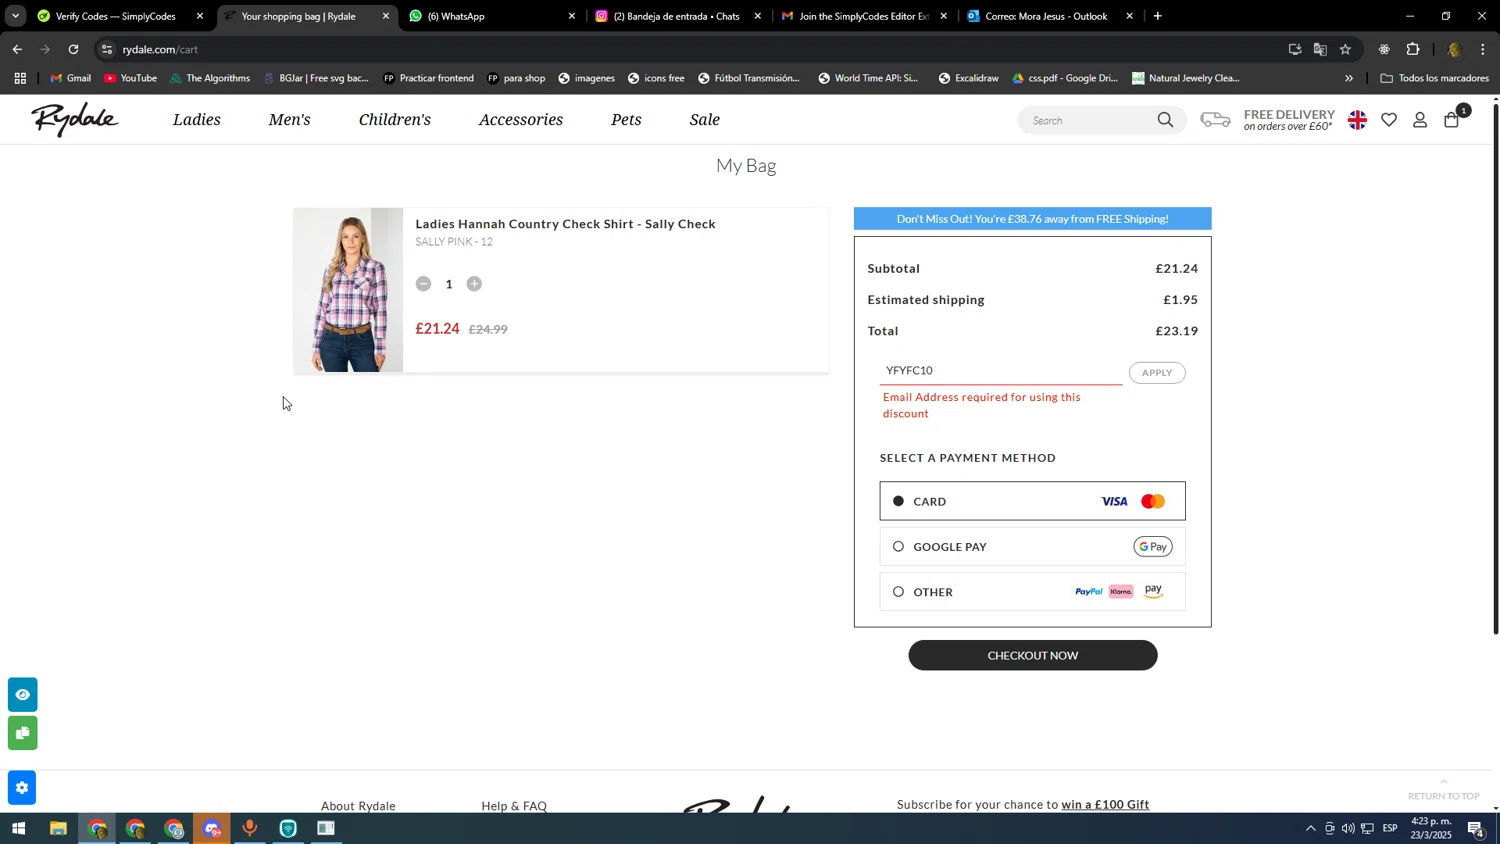
Task: Open Windows Start menu
Action: [17, 829]
